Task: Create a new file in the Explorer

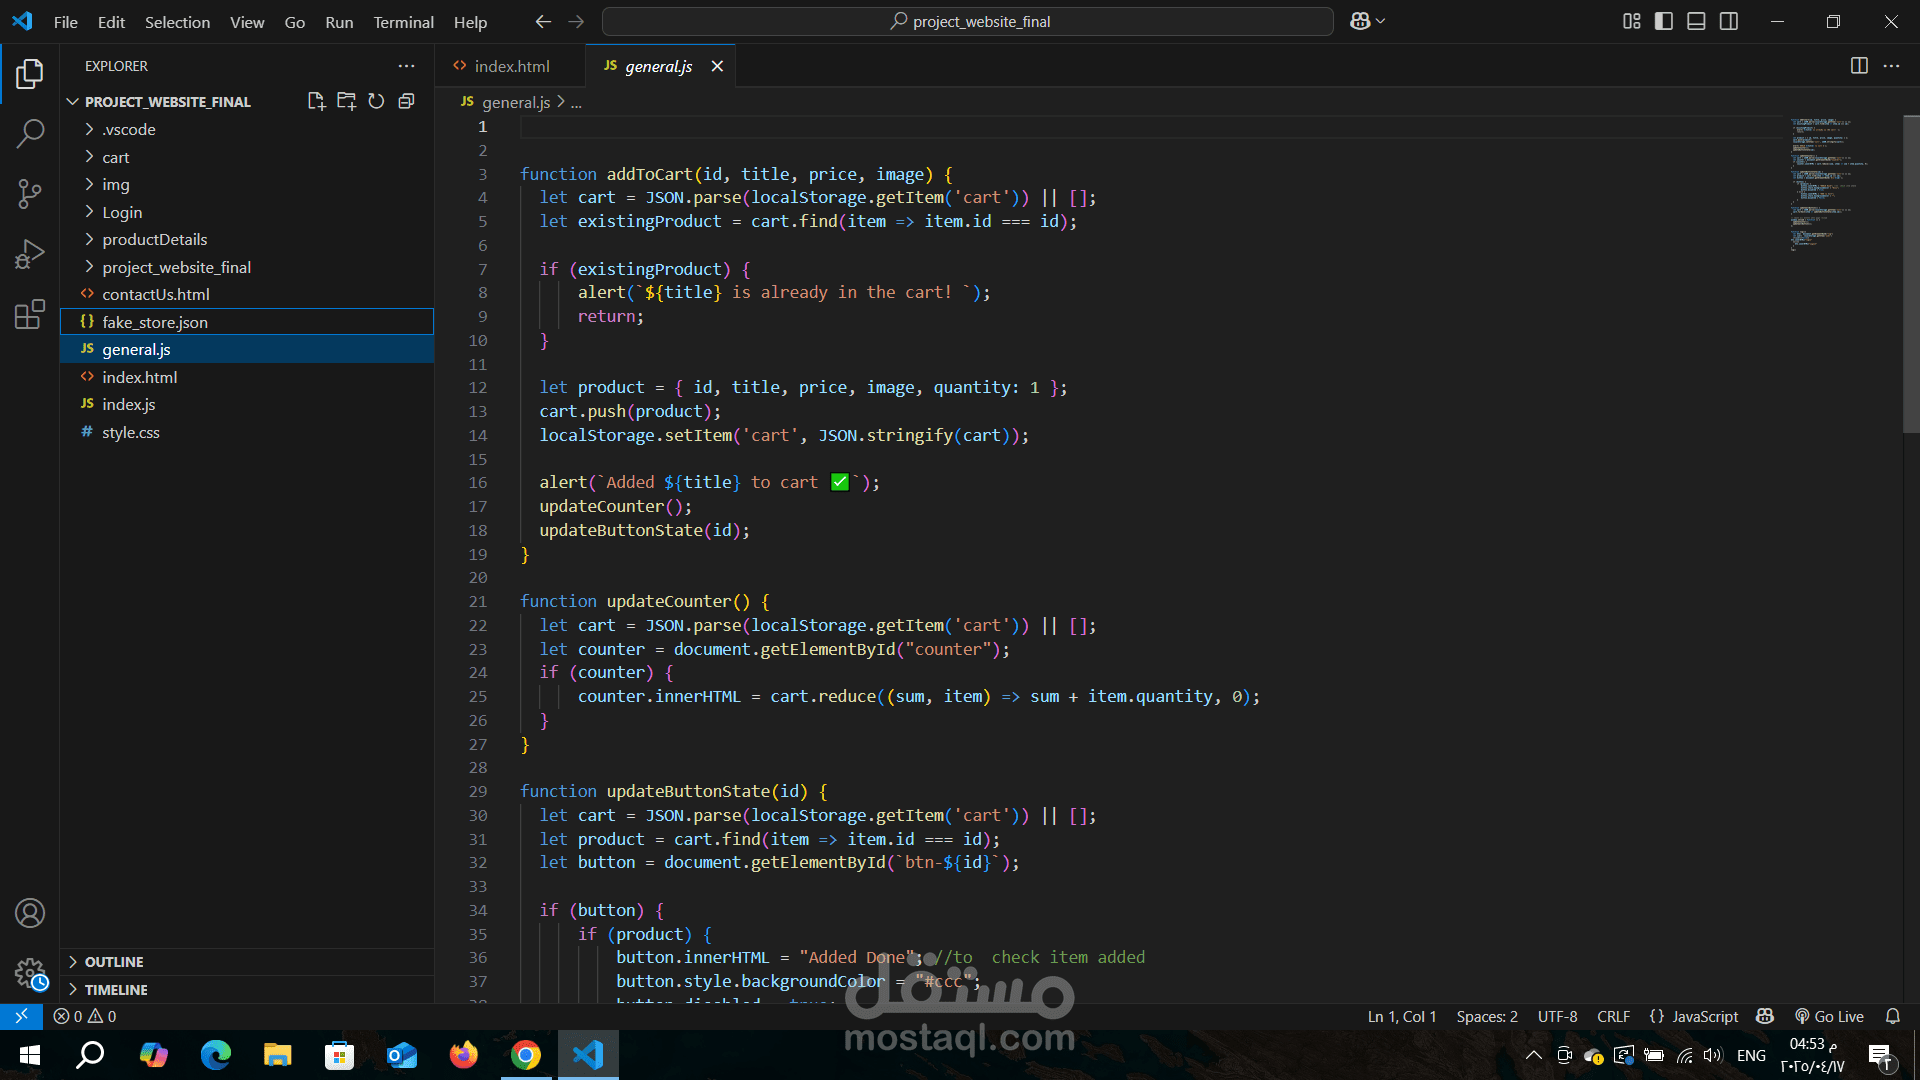Action: pyautogui.click(x=316, y=101)
